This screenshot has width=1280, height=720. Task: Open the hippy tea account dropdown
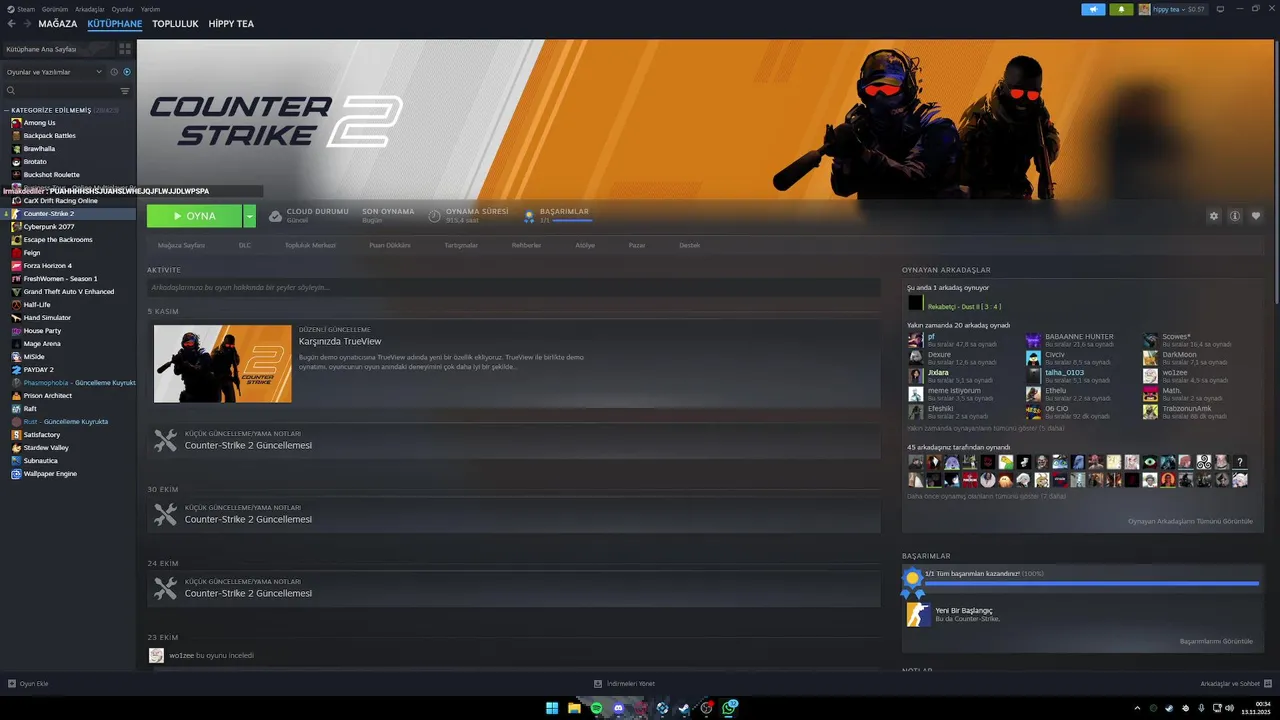[x=1171, y=9]
